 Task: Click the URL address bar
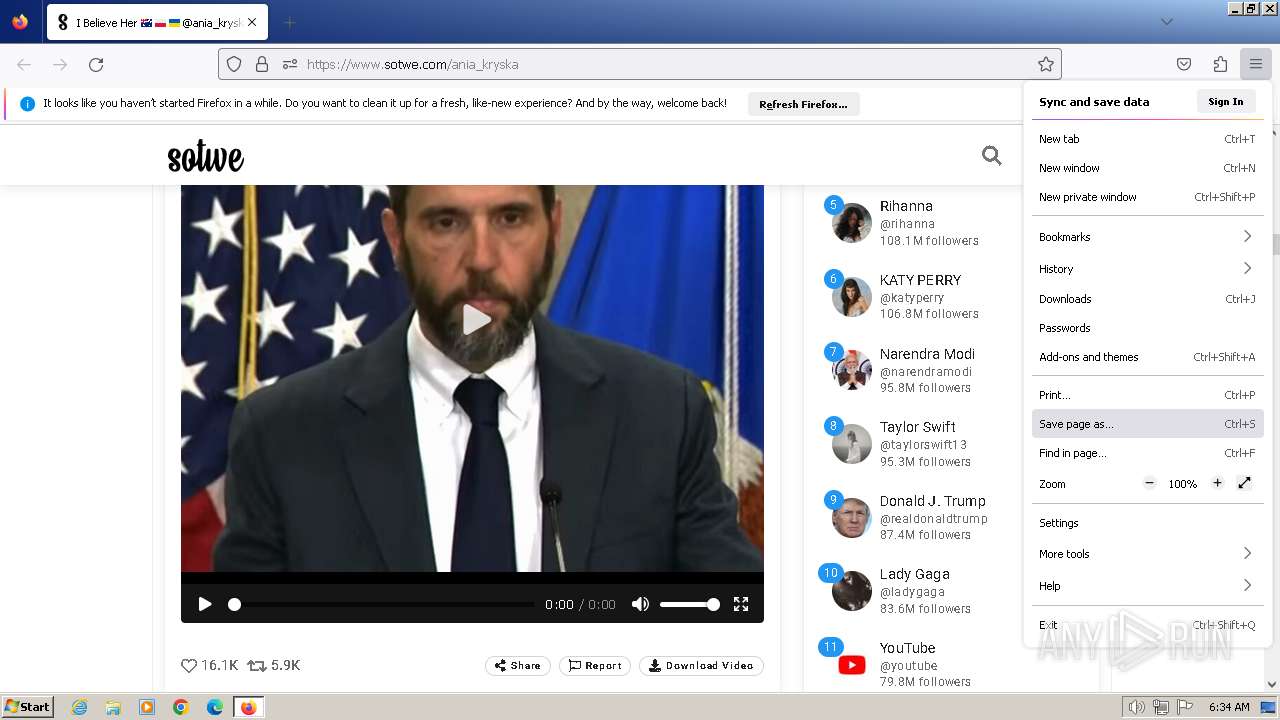pos(640,64)
